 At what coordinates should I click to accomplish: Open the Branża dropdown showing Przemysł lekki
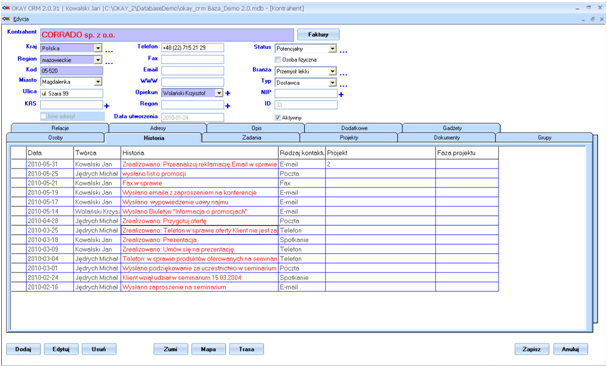pyautogui.click(x=333, y=71)
